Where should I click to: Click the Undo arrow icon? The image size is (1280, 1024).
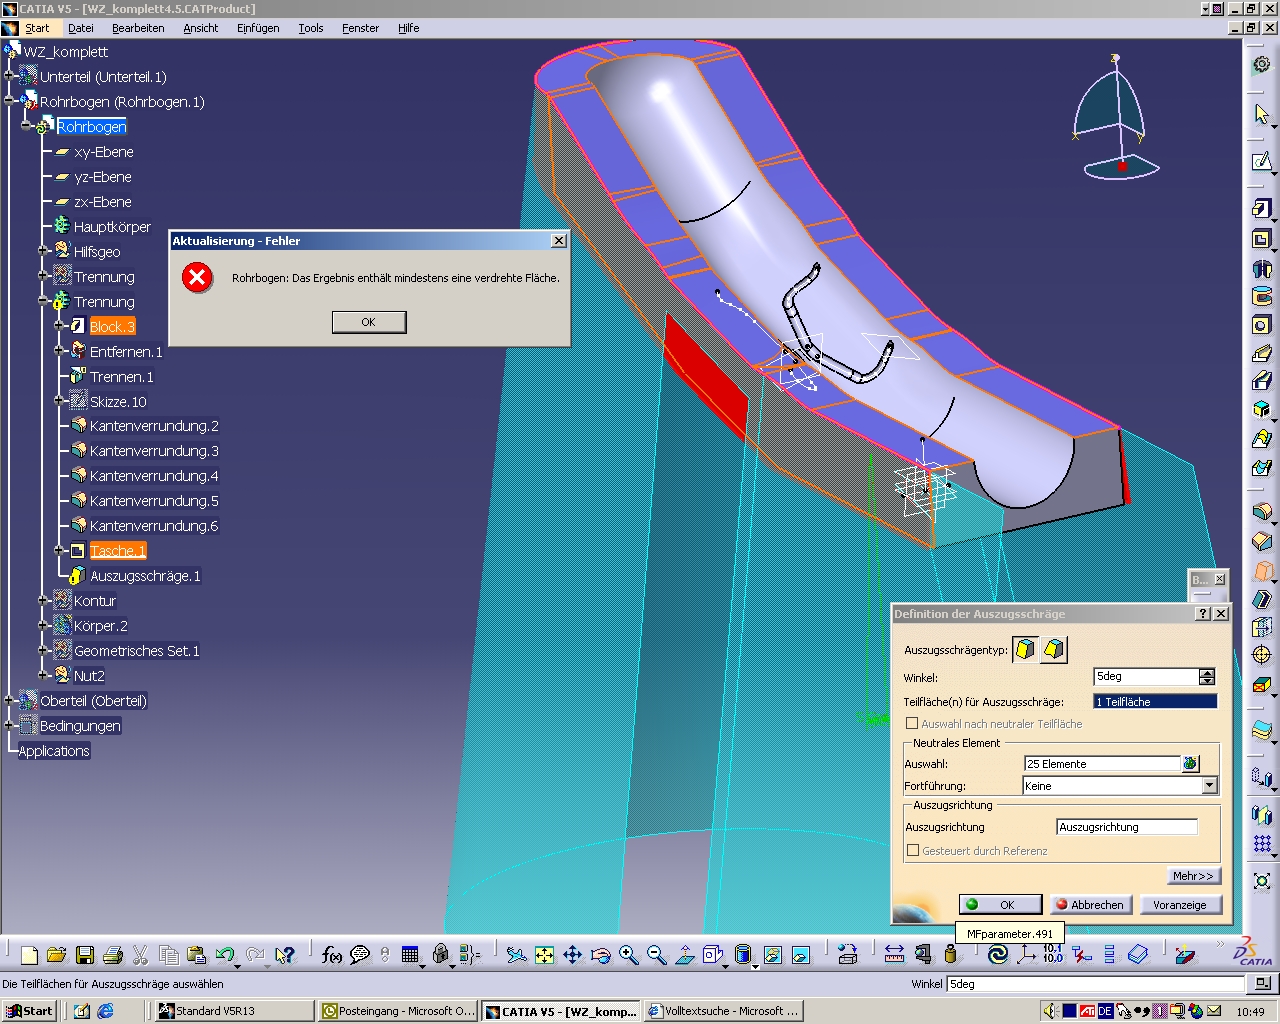[x=225, y=955]
